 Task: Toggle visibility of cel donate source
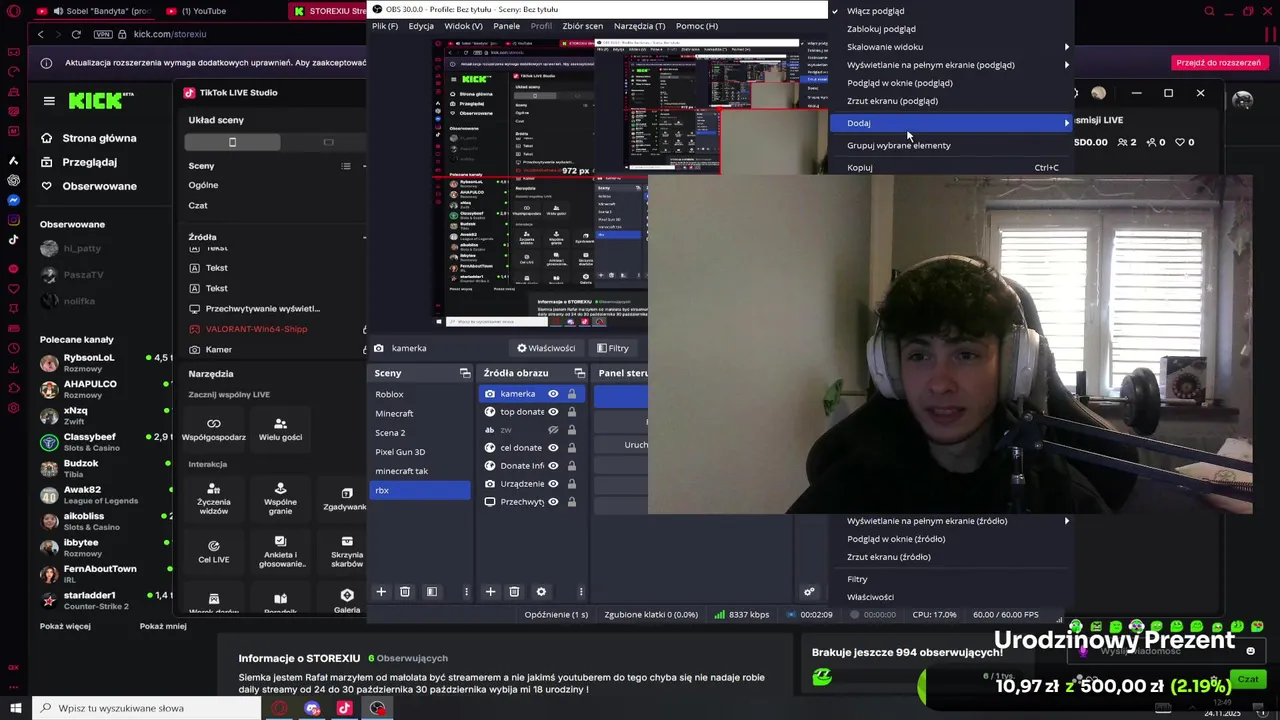[553, 448]
